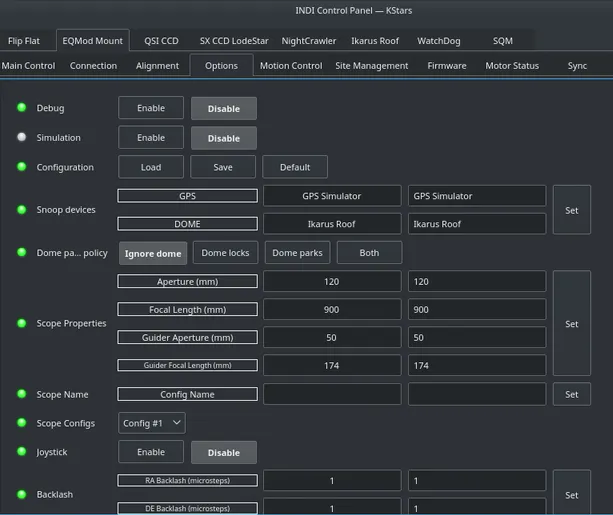Go to the Main Control tab

click(28, 66)
